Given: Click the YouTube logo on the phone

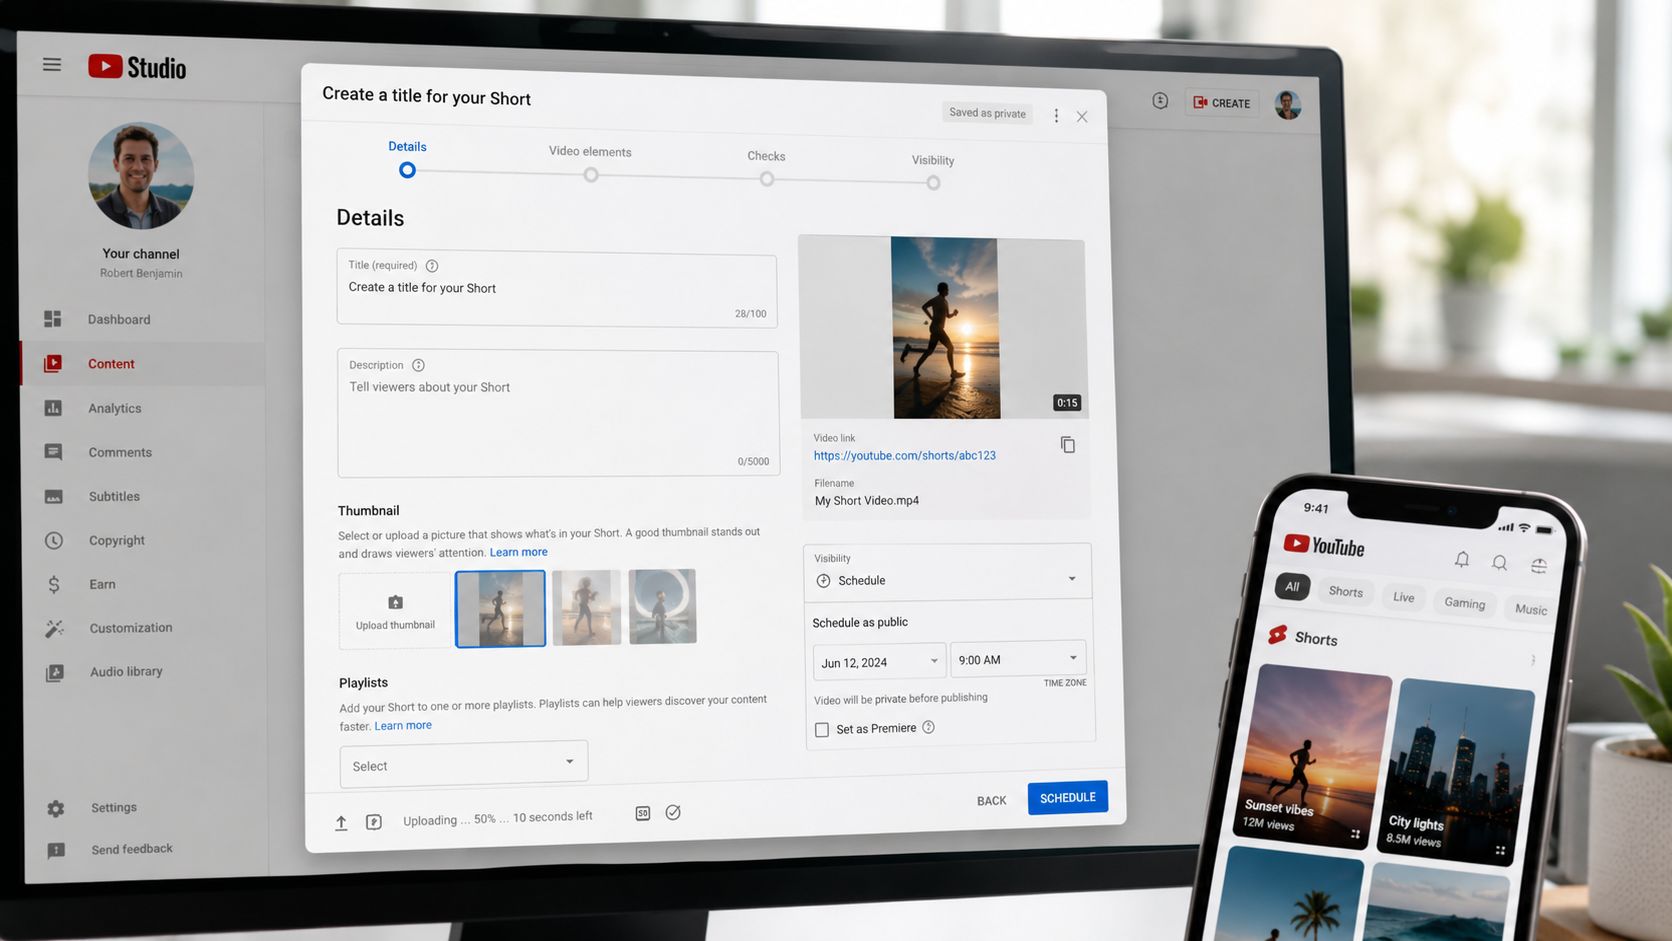Looking at the screenshot, I should [x=1324, y=545].
